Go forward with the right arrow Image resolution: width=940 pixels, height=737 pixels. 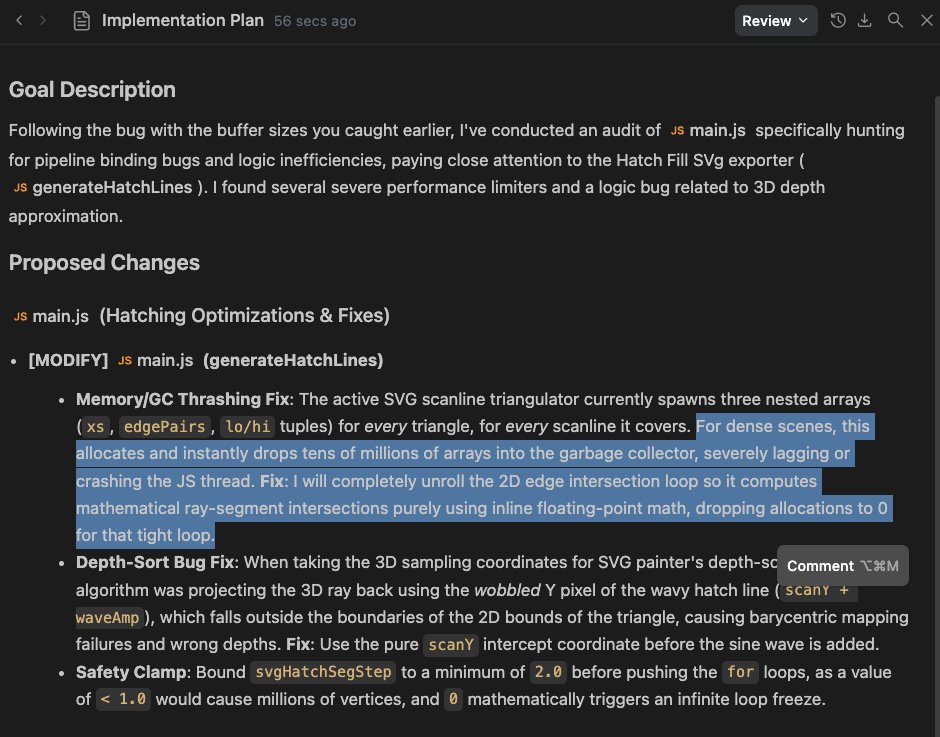point(43,20)
